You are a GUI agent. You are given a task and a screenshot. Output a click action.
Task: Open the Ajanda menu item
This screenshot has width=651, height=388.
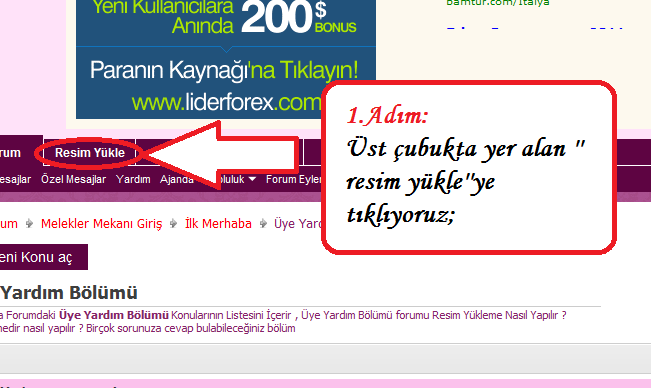pyautogui.click(x=177, y=179)
